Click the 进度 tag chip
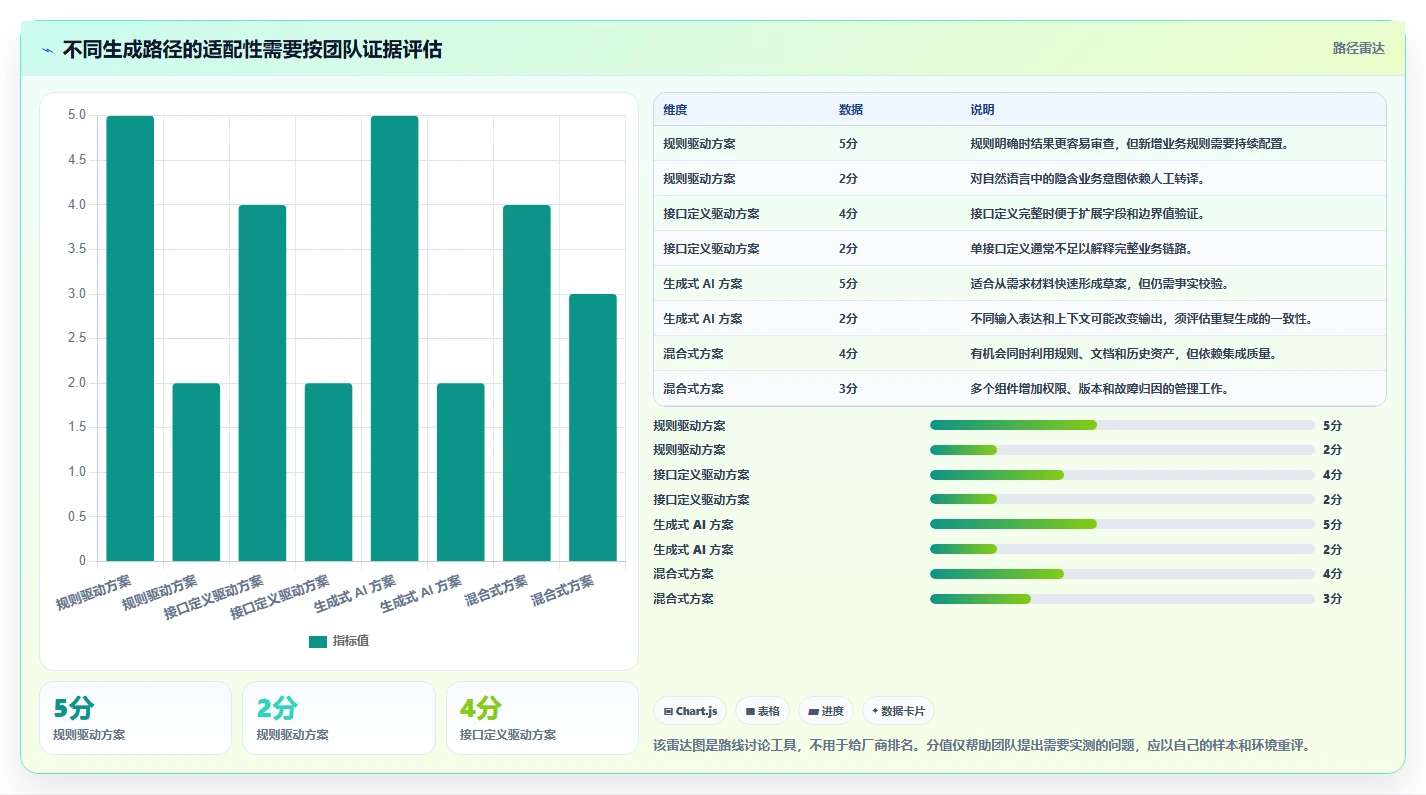 pyautogui.click(x=826, y=711)
